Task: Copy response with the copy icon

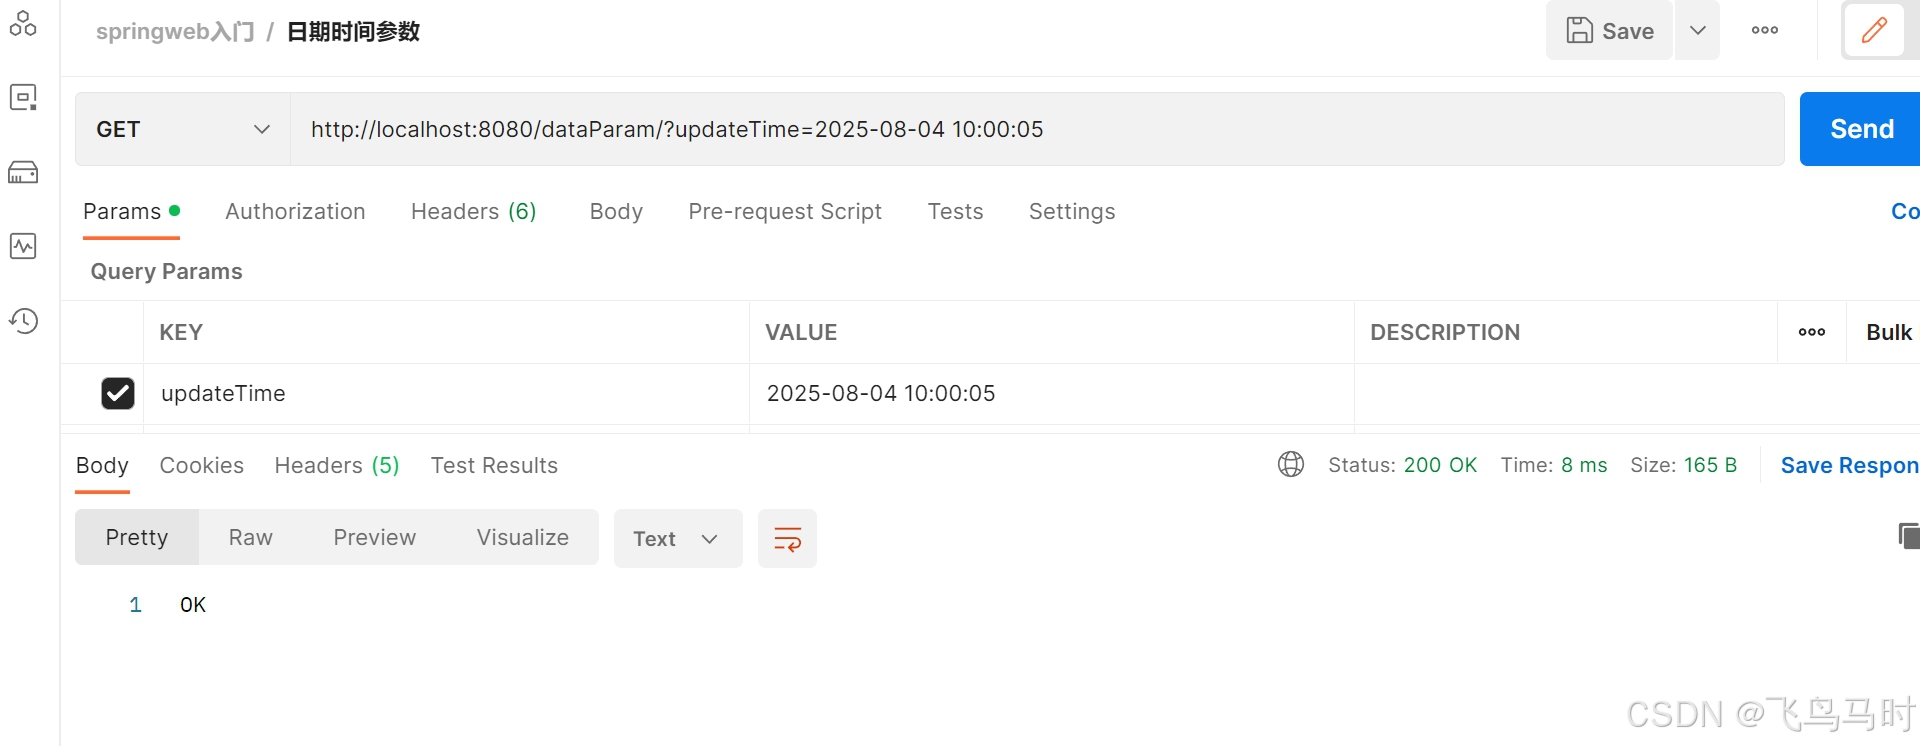Action: click(1908, 536)
